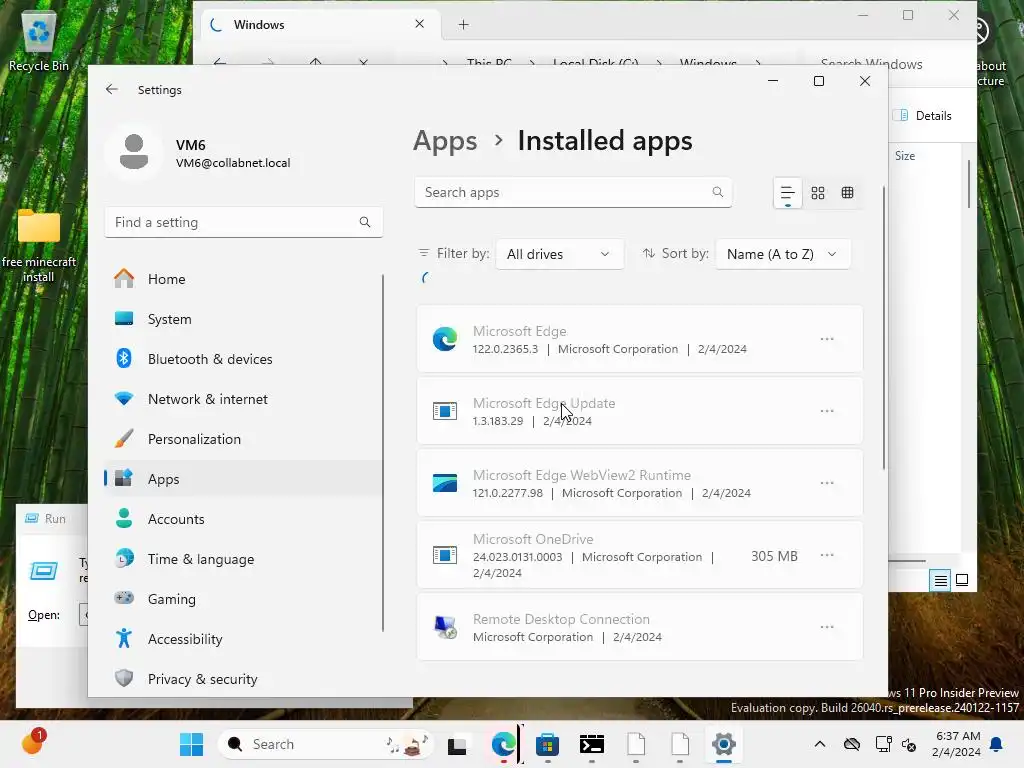Open System settings

tap(243, 319)
